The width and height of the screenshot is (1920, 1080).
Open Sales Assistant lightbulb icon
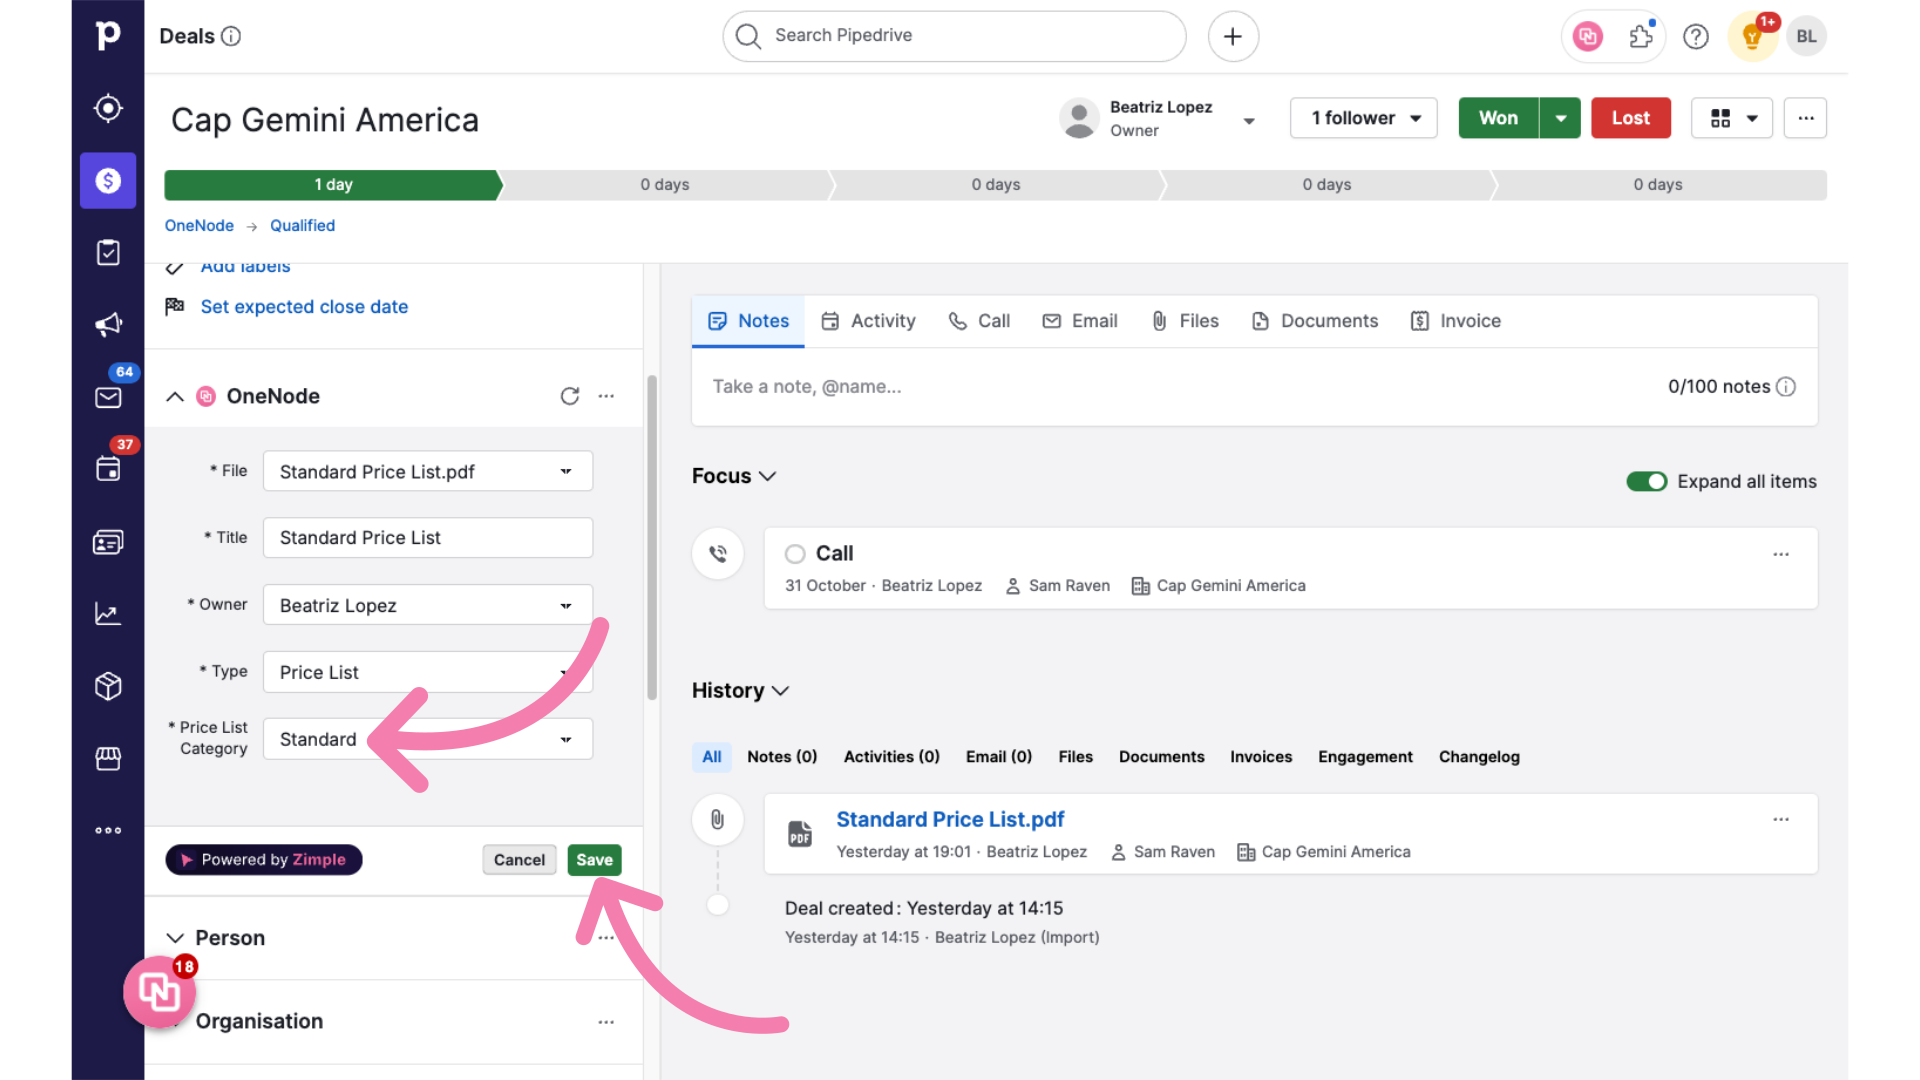(x=1752, y=37)
